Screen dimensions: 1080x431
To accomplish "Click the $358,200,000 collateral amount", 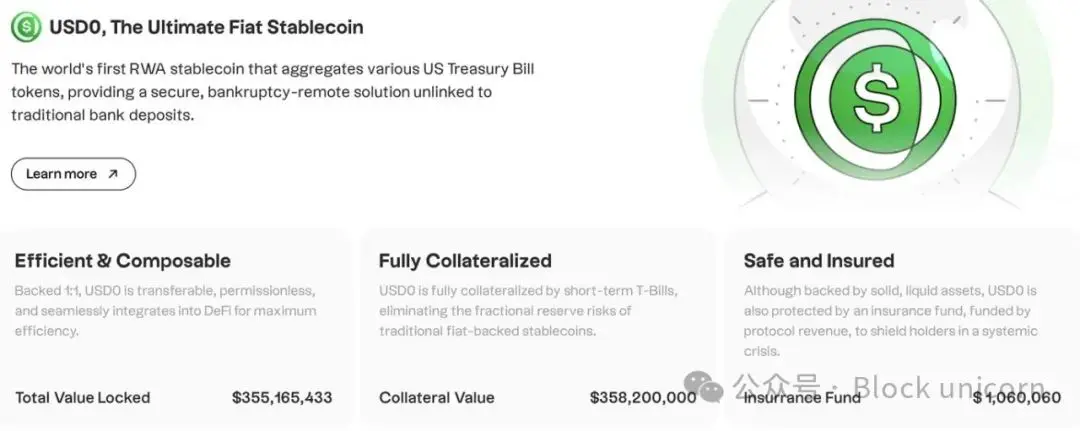I will [643, 397].
